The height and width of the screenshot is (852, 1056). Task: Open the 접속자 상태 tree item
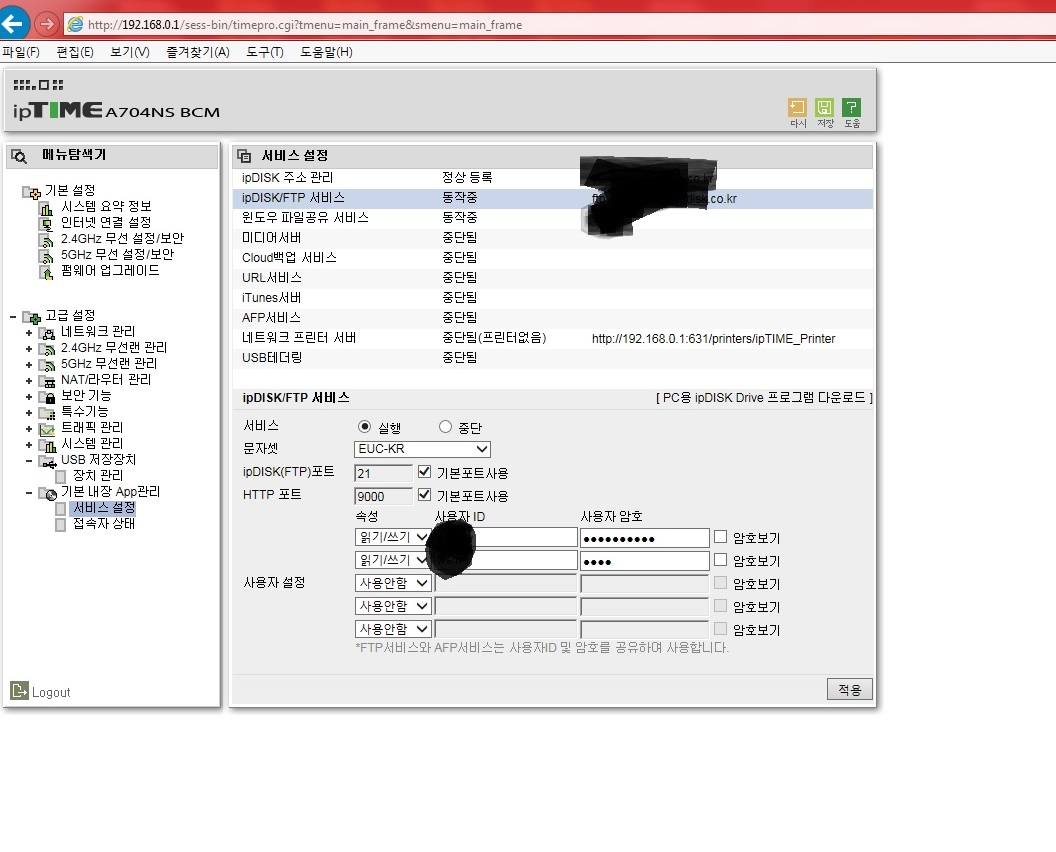click(x=104, y=523)
